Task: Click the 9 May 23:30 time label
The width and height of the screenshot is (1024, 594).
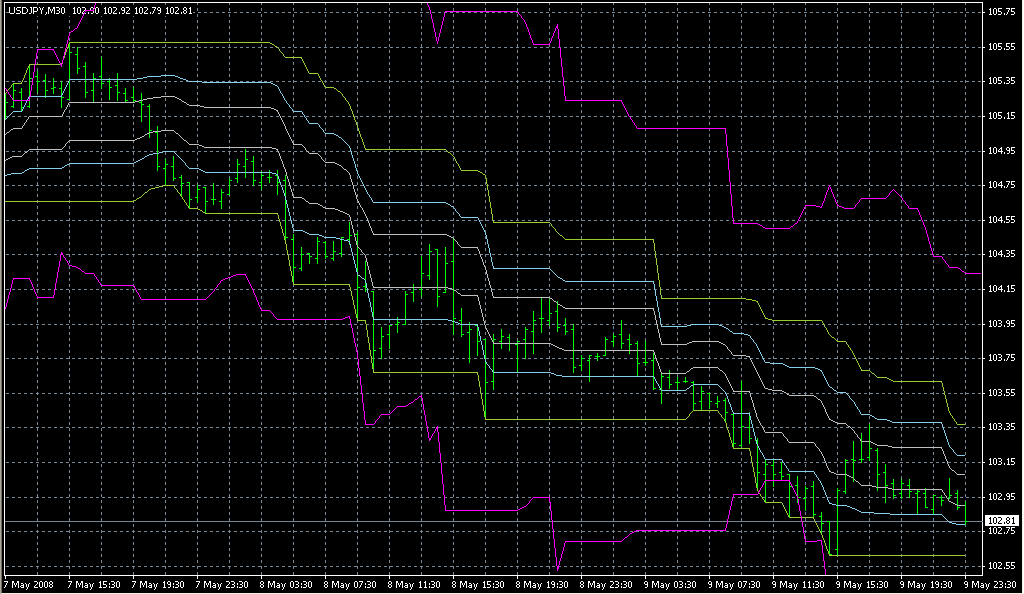Action: coord(989,585)
